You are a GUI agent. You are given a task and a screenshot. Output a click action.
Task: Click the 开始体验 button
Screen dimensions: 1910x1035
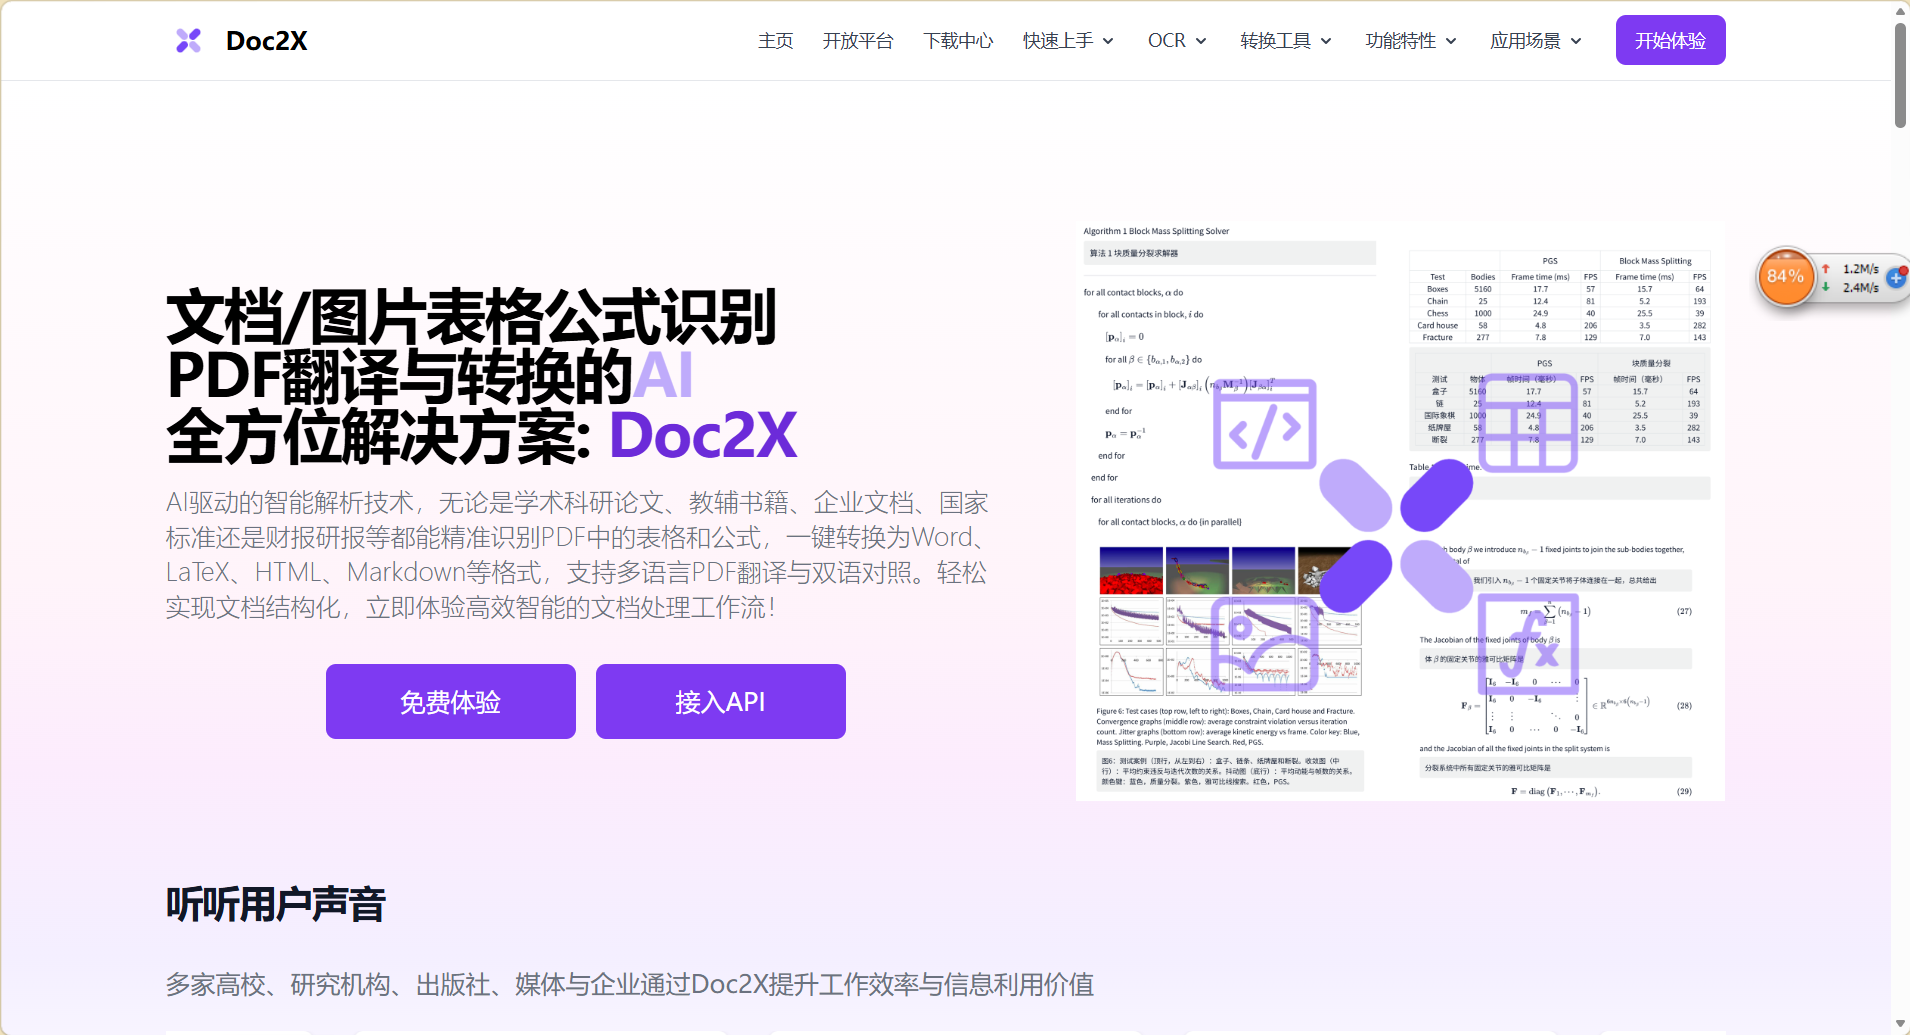(1670, 40)
